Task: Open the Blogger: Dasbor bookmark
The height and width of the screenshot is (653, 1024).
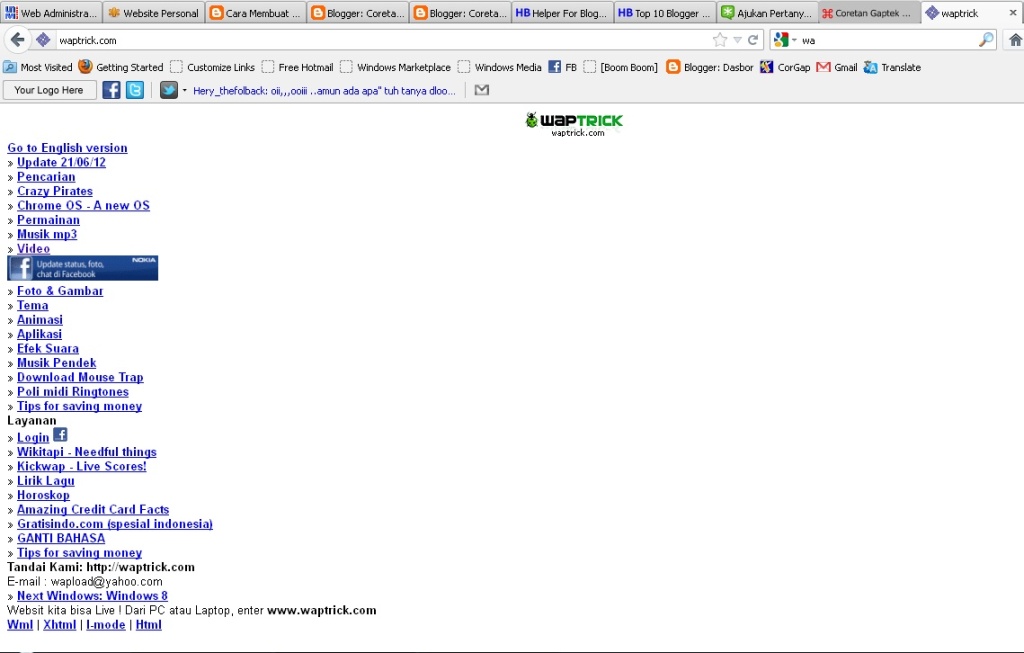Action: click(710, 67)
